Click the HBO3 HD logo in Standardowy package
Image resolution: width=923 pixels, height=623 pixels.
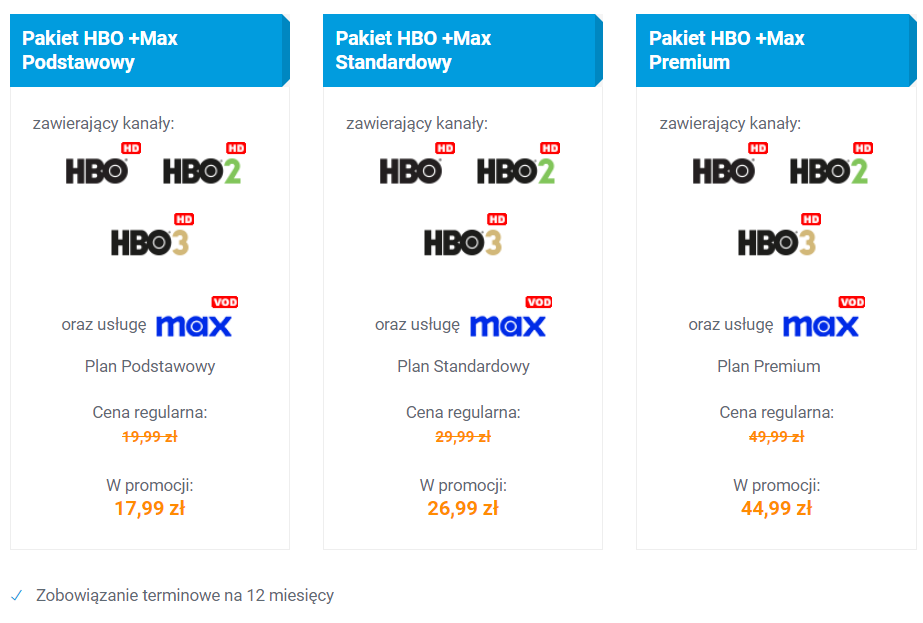466,235
